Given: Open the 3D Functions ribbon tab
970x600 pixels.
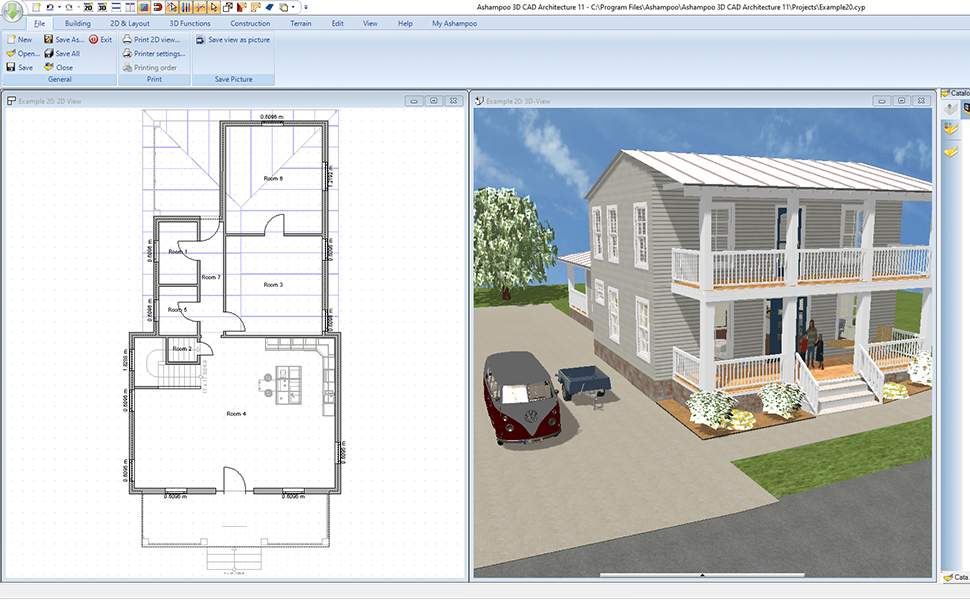Looking at the screenshot, I should pyautogui.click(x=190, y=23).
